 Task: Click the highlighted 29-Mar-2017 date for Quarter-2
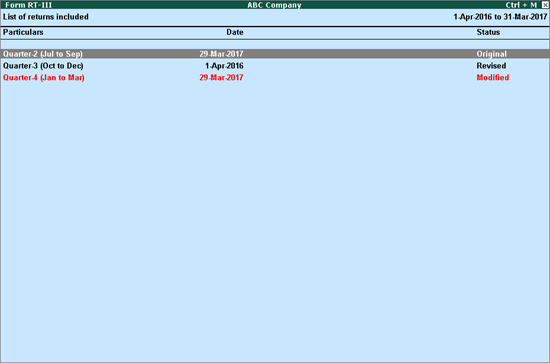point(221,54)
